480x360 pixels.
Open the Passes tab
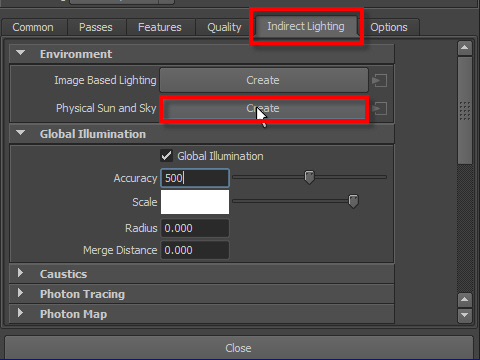click(96, 27)
